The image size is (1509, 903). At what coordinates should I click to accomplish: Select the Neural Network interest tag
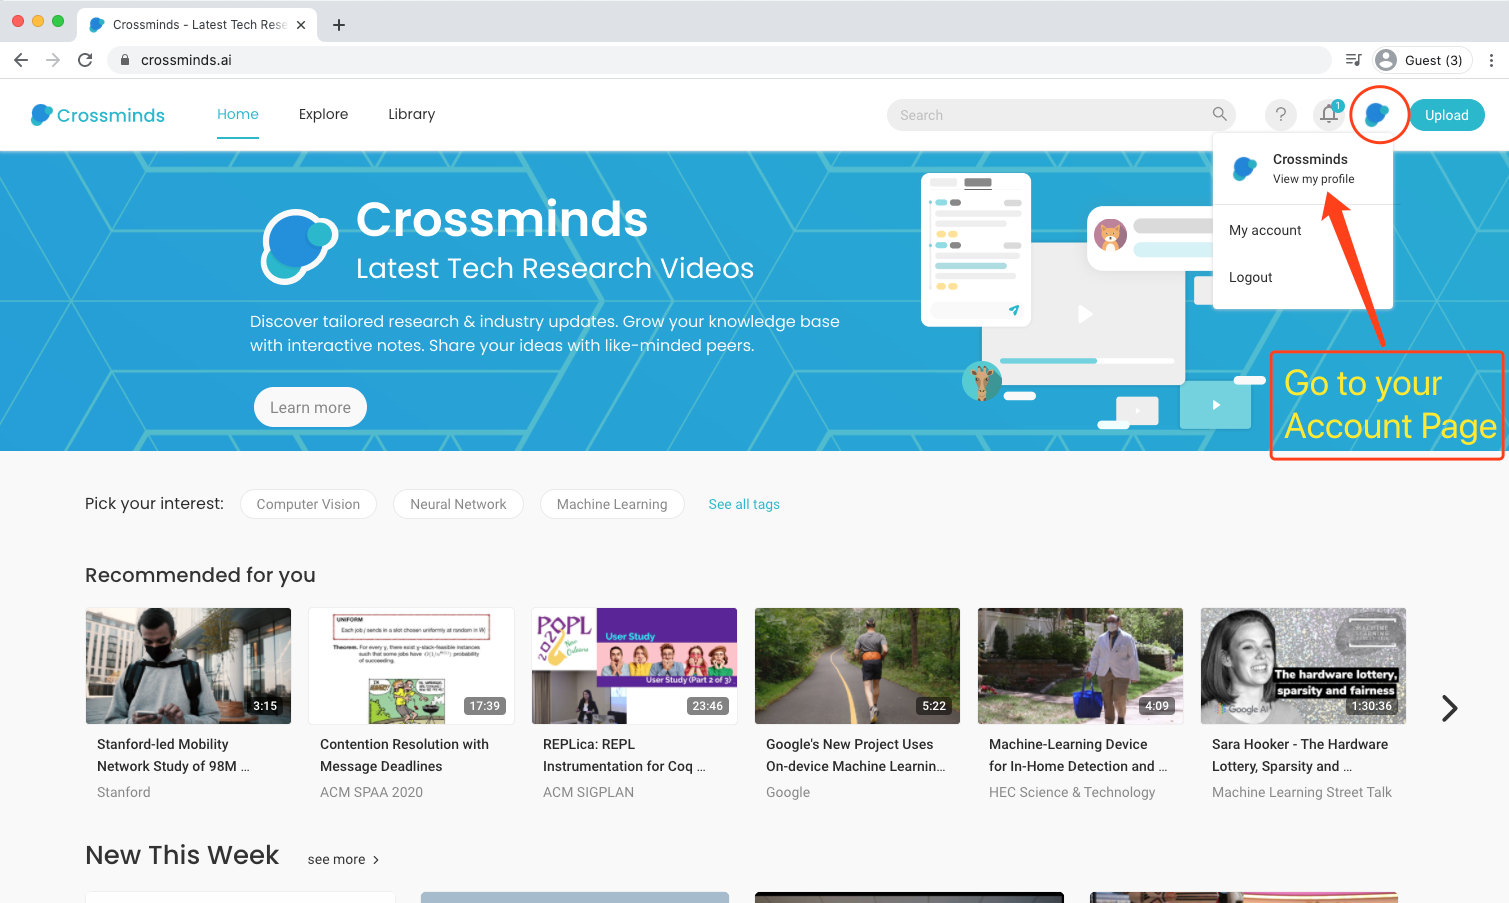(x=458, y=504)
